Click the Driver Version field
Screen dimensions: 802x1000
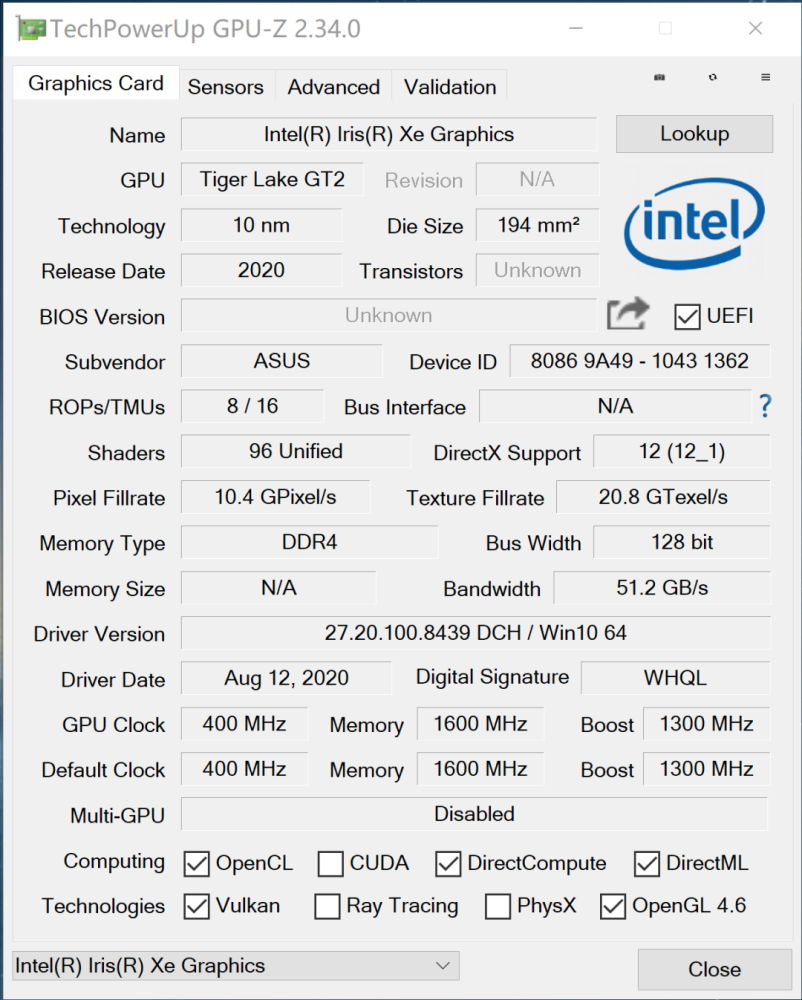[x=475, y=633]
